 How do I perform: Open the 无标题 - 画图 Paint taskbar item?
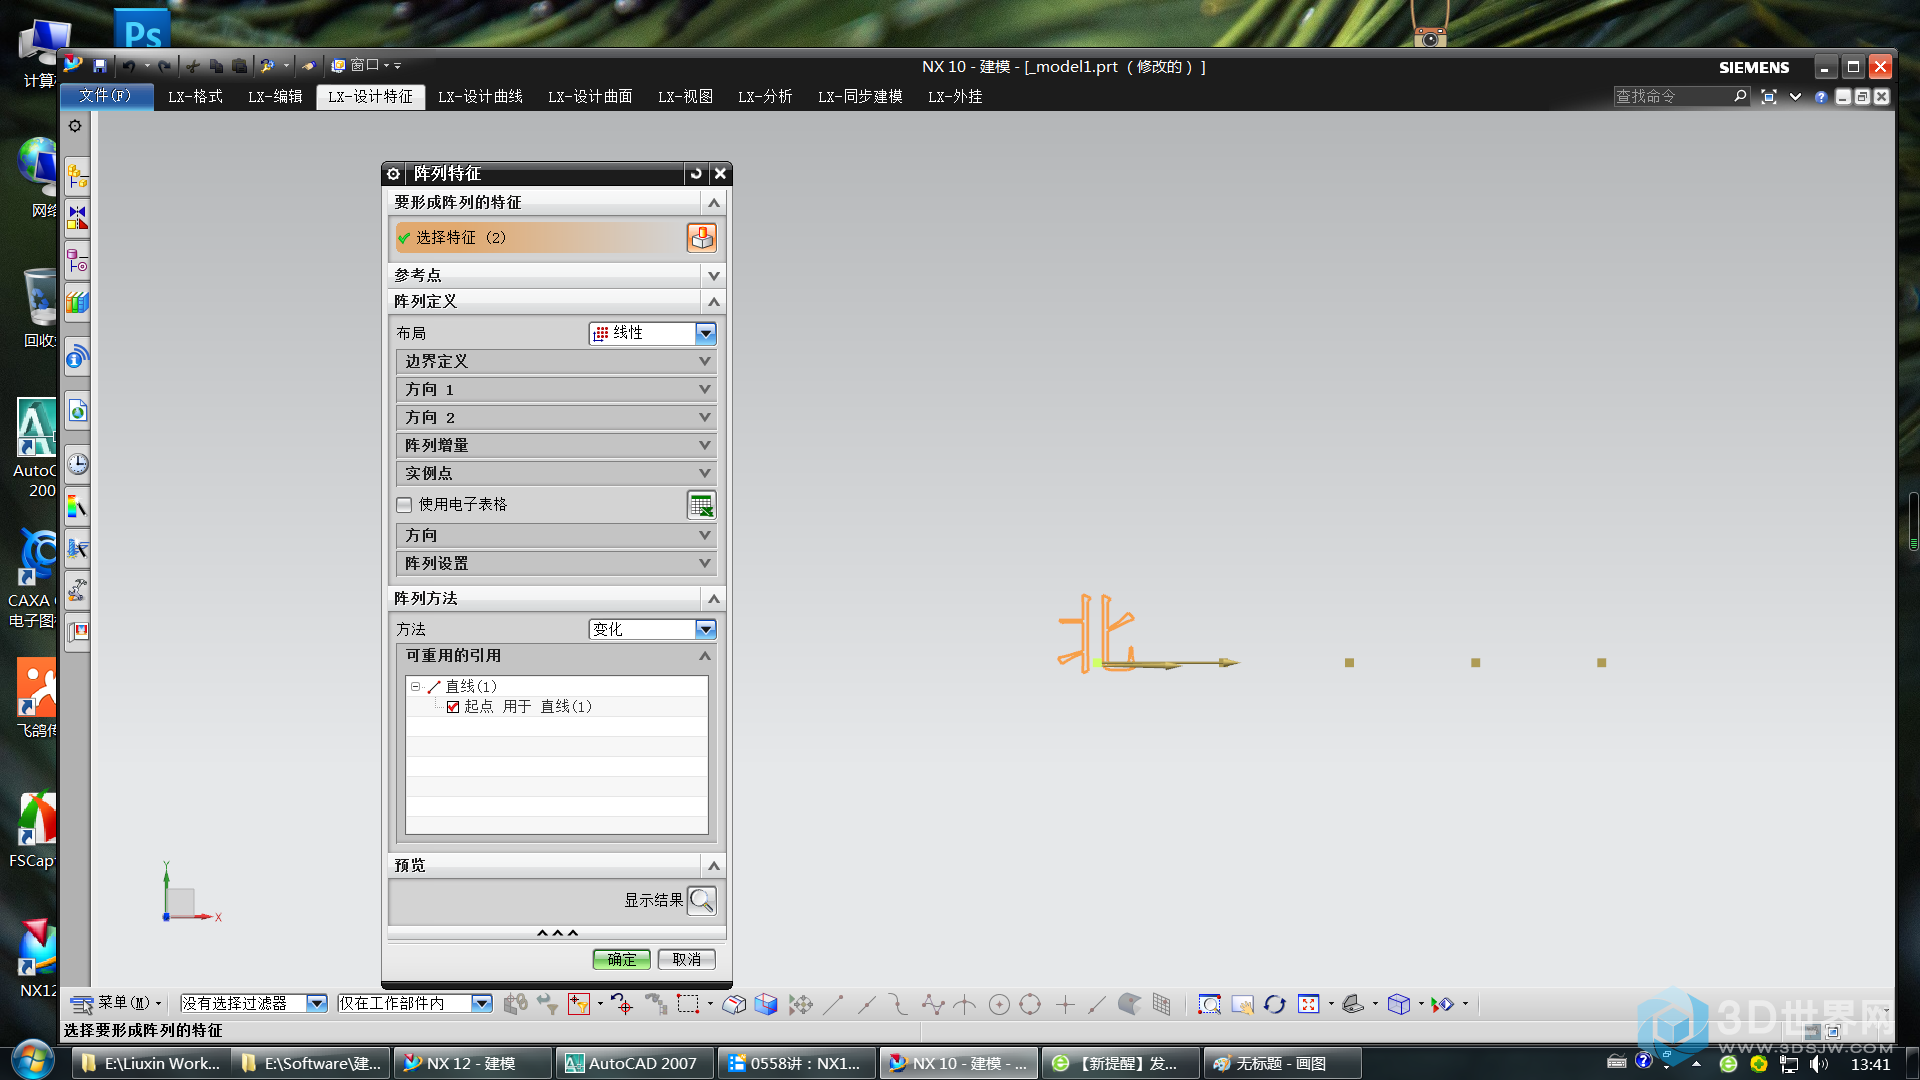[1282, 1064]
